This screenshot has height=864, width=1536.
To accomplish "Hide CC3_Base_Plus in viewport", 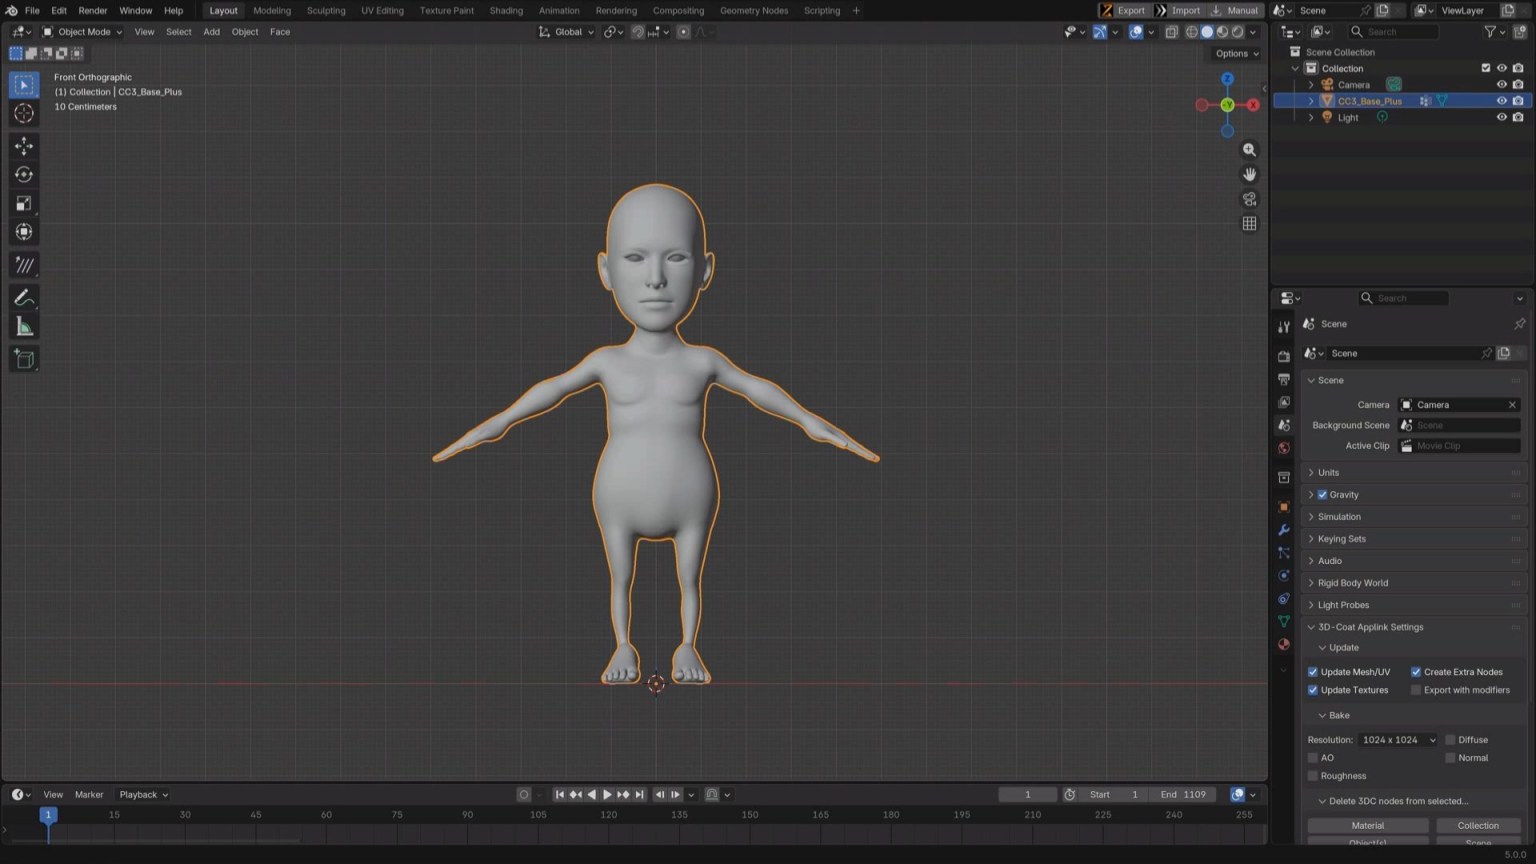I will pos(1501,101).
